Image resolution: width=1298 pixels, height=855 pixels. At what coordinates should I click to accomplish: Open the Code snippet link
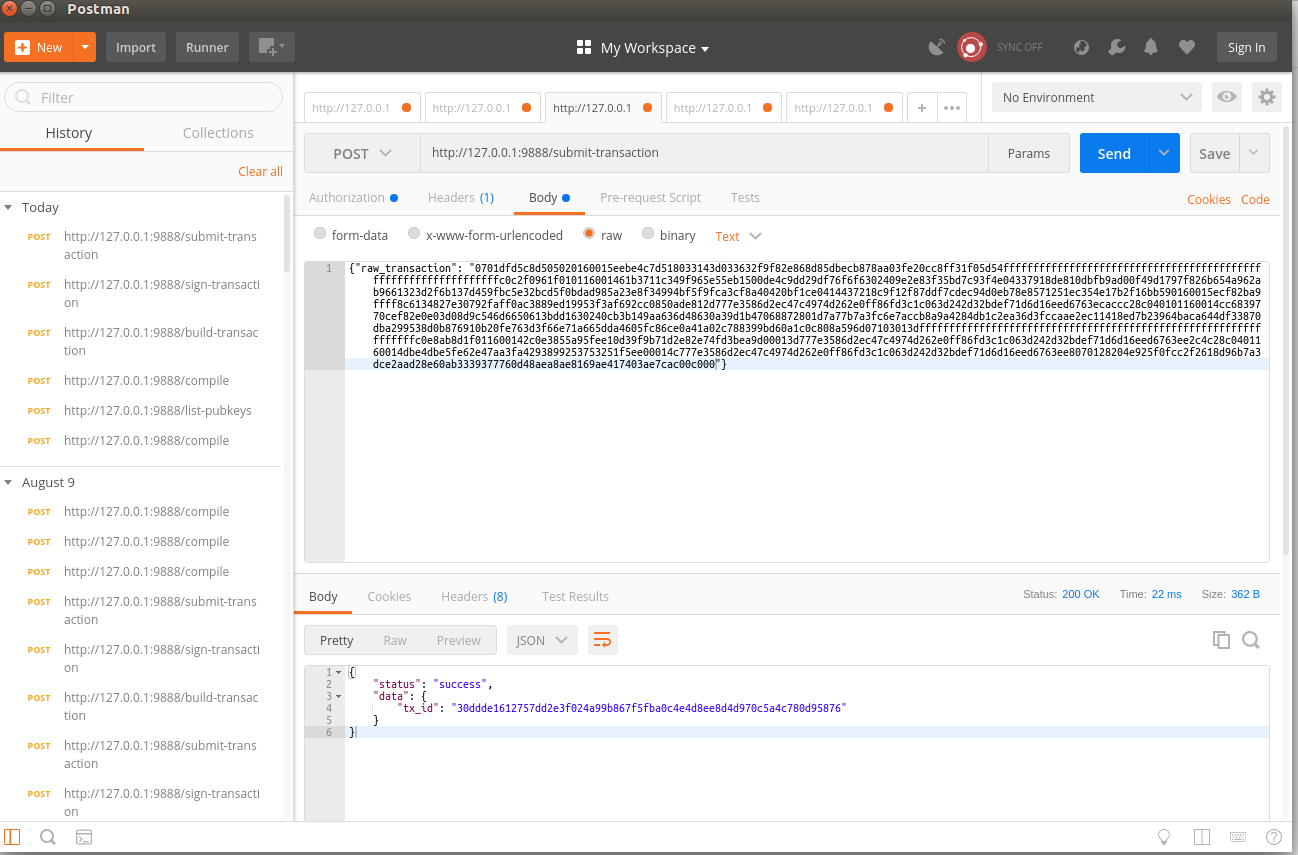[x=1255, y=199]
